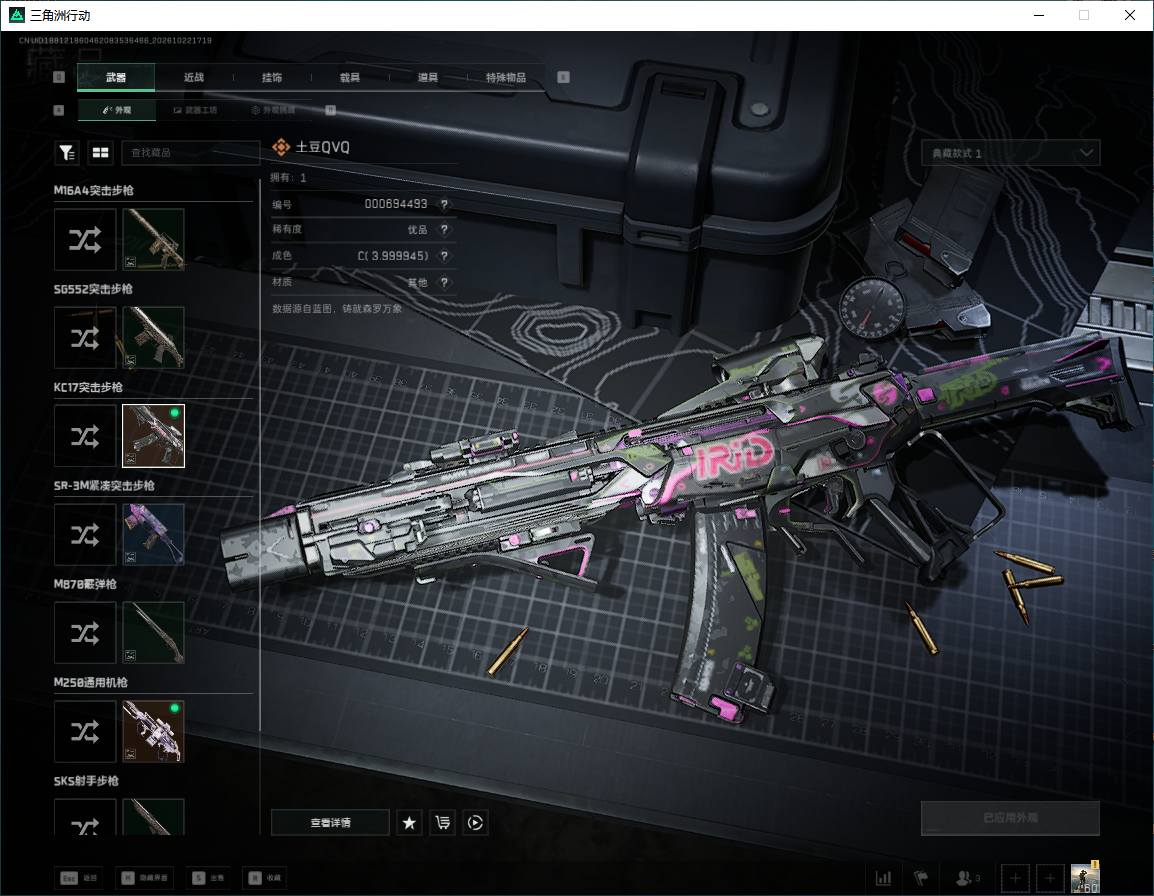
Task: Click the 查看详情 view details button
Action: (x=330, y=822)
